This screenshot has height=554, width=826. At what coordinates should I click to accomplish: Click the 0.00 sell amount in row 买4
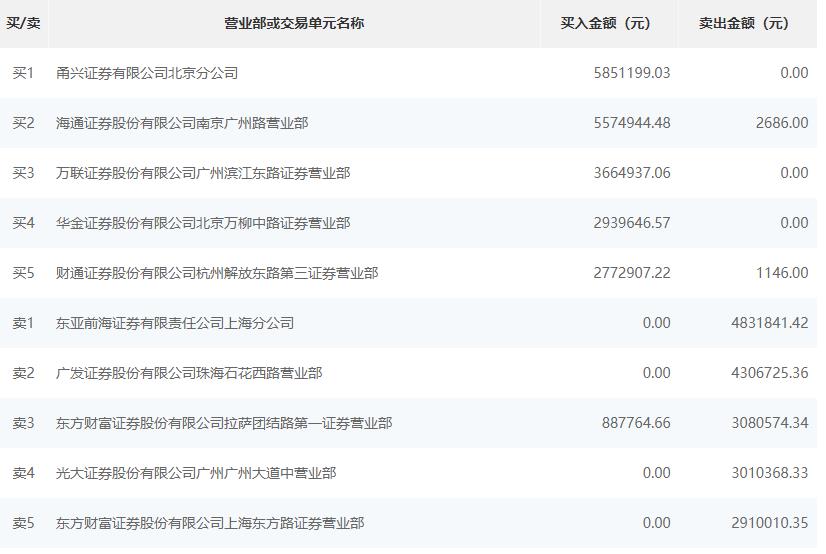click(x=794, y=223)
